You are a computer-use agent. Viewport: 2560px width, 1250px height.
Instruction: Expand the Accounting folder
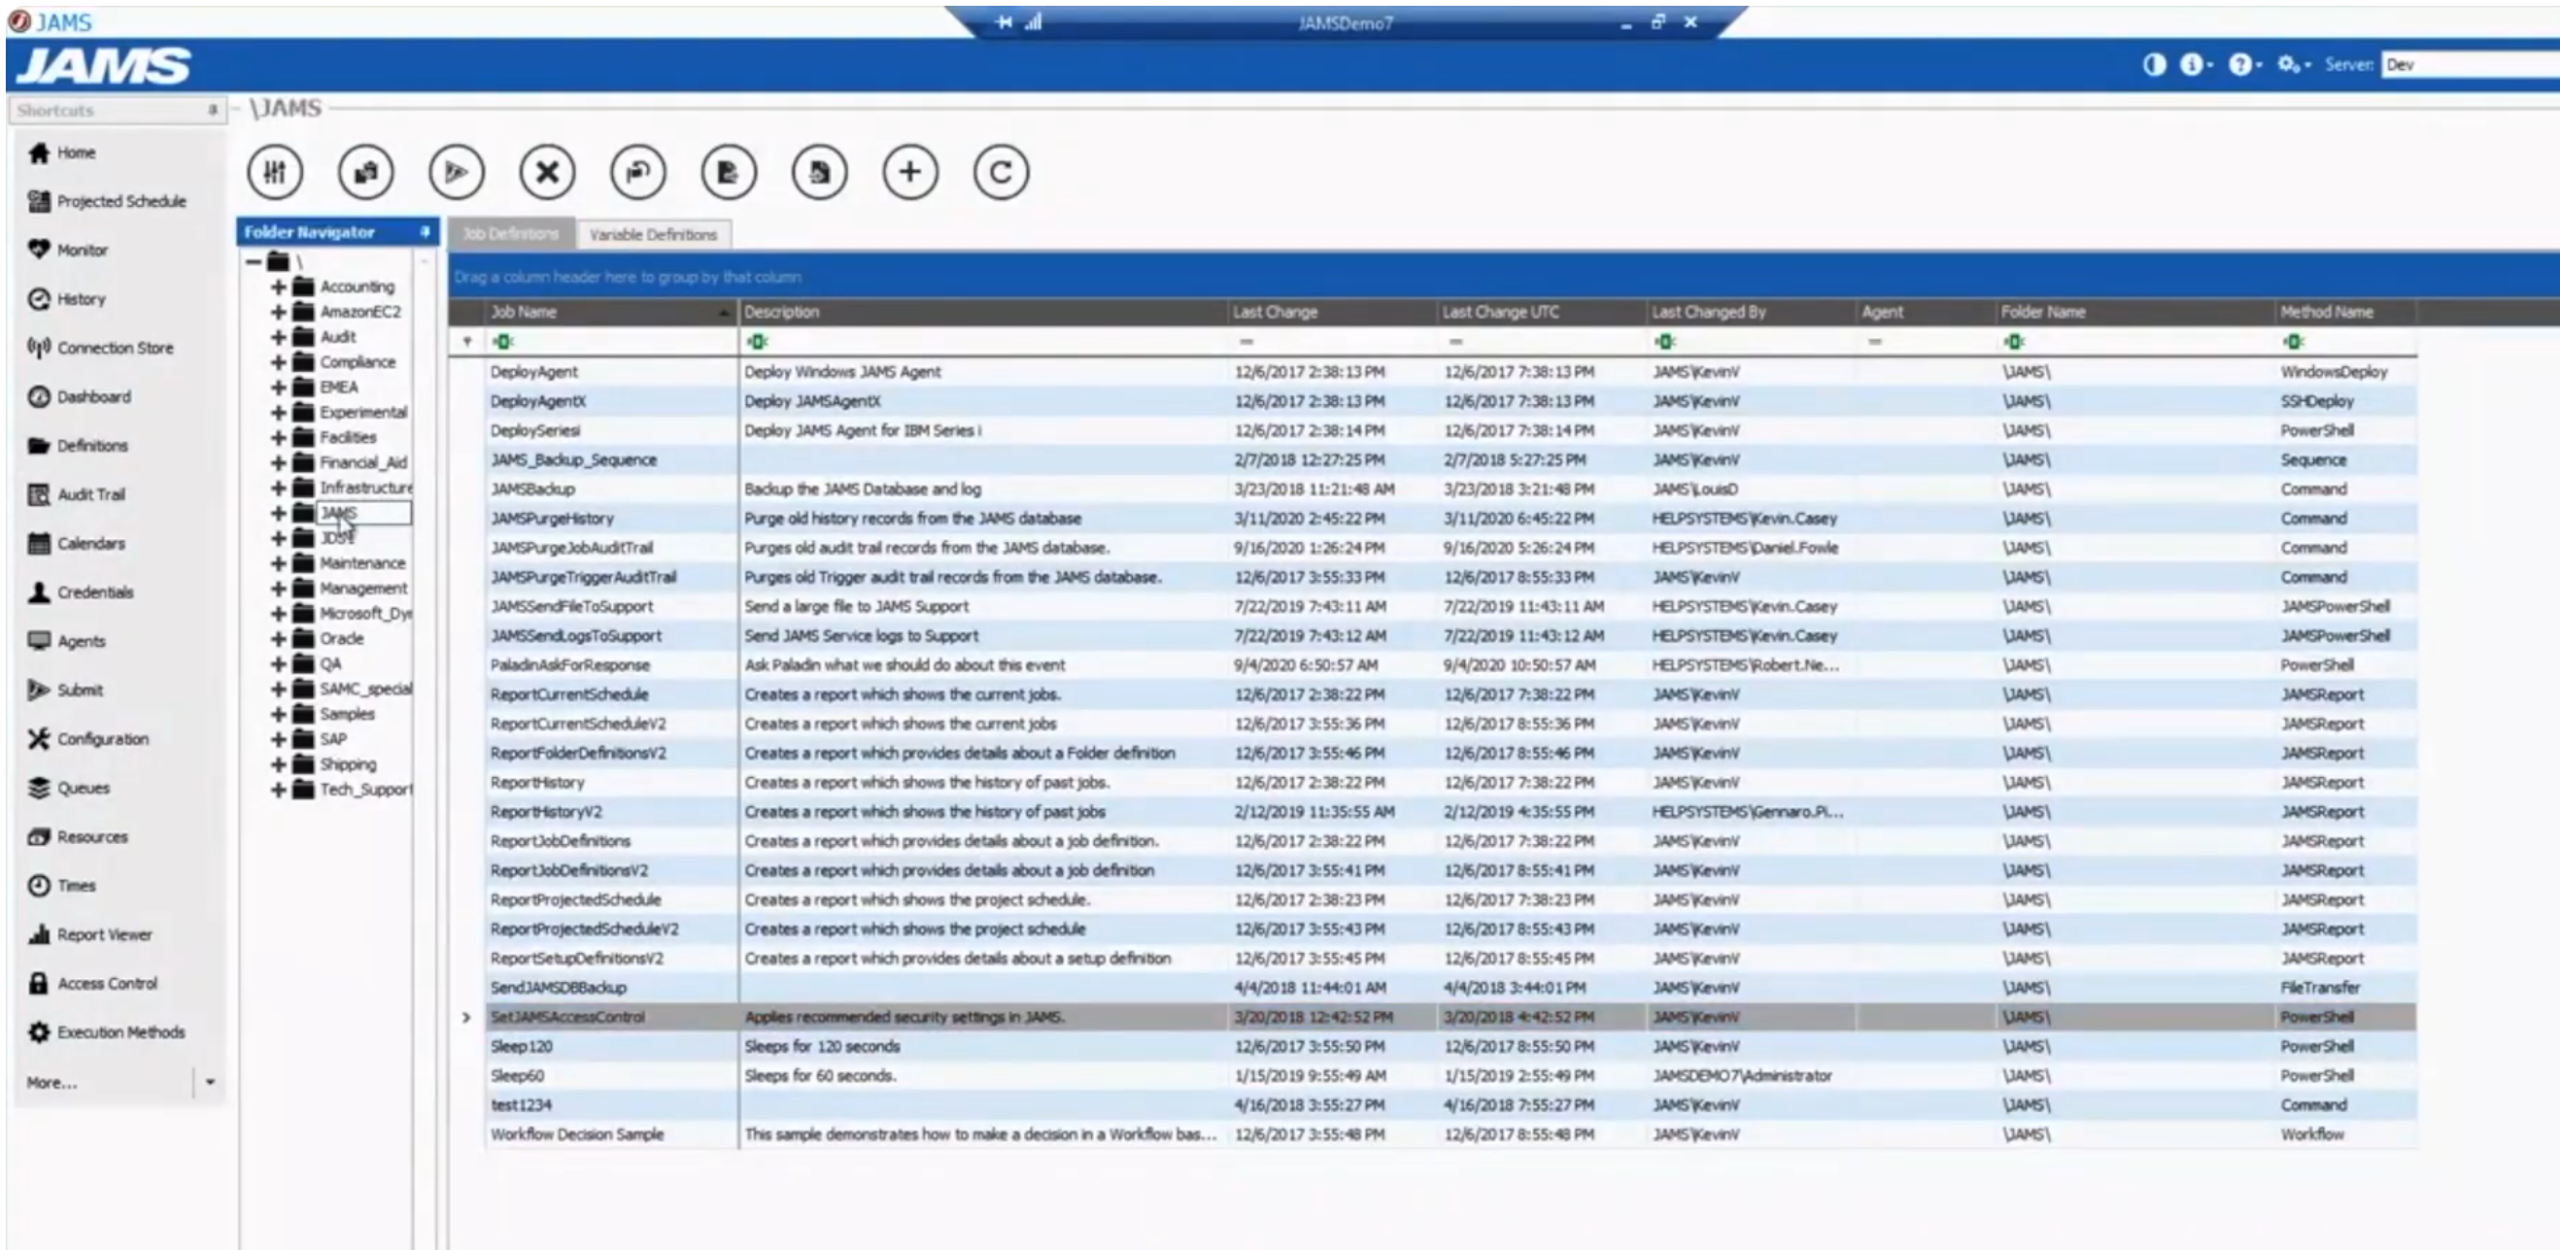click(279, 287)
